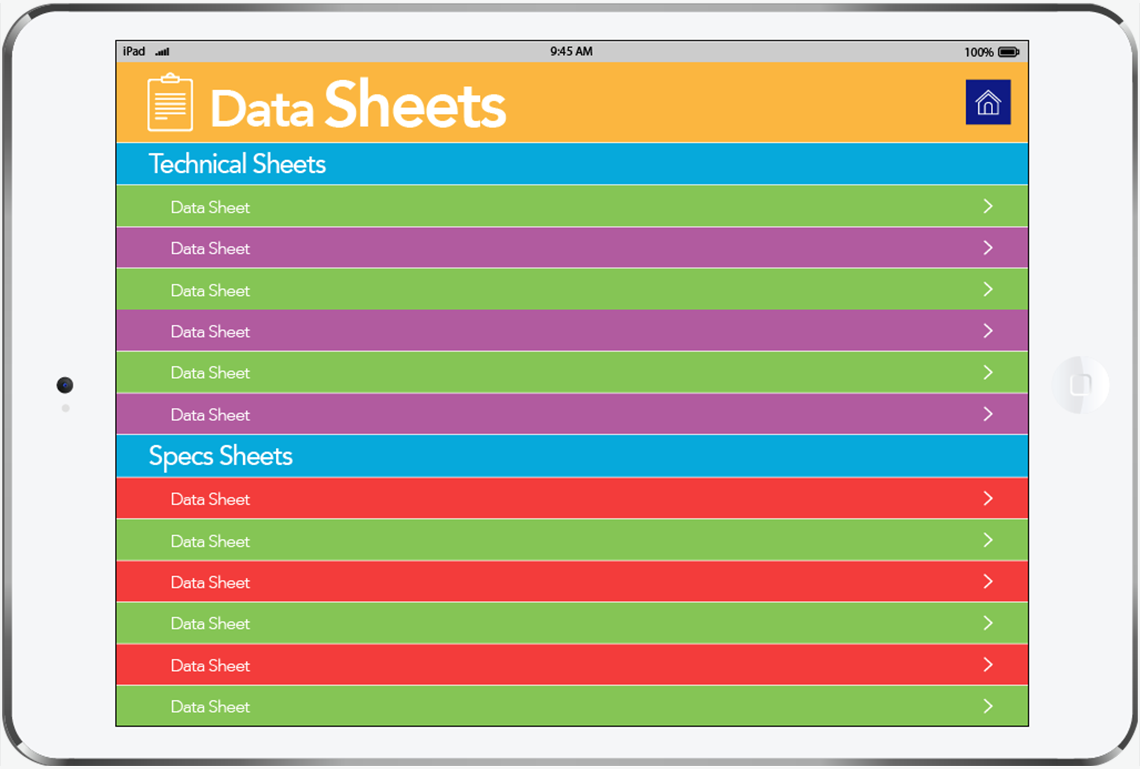
Task: Click the "Data Sheet" label in the first Specs Sheets row
Action: [x=210, y=499]
